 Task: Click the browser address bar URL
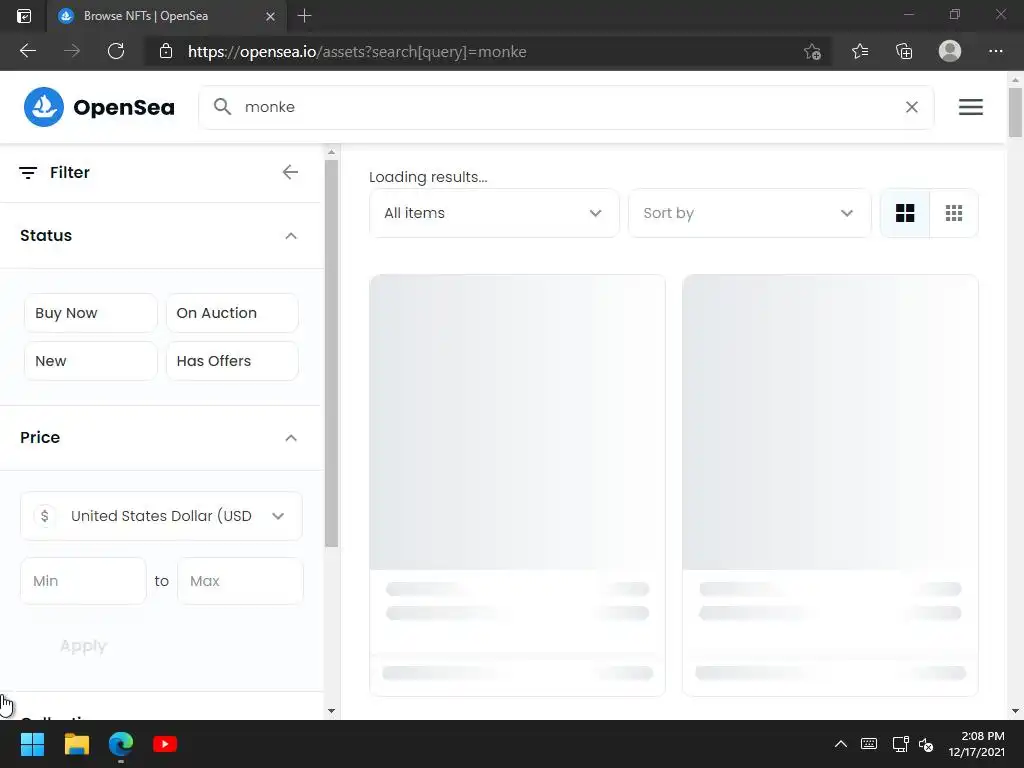[x=357, y=52]
